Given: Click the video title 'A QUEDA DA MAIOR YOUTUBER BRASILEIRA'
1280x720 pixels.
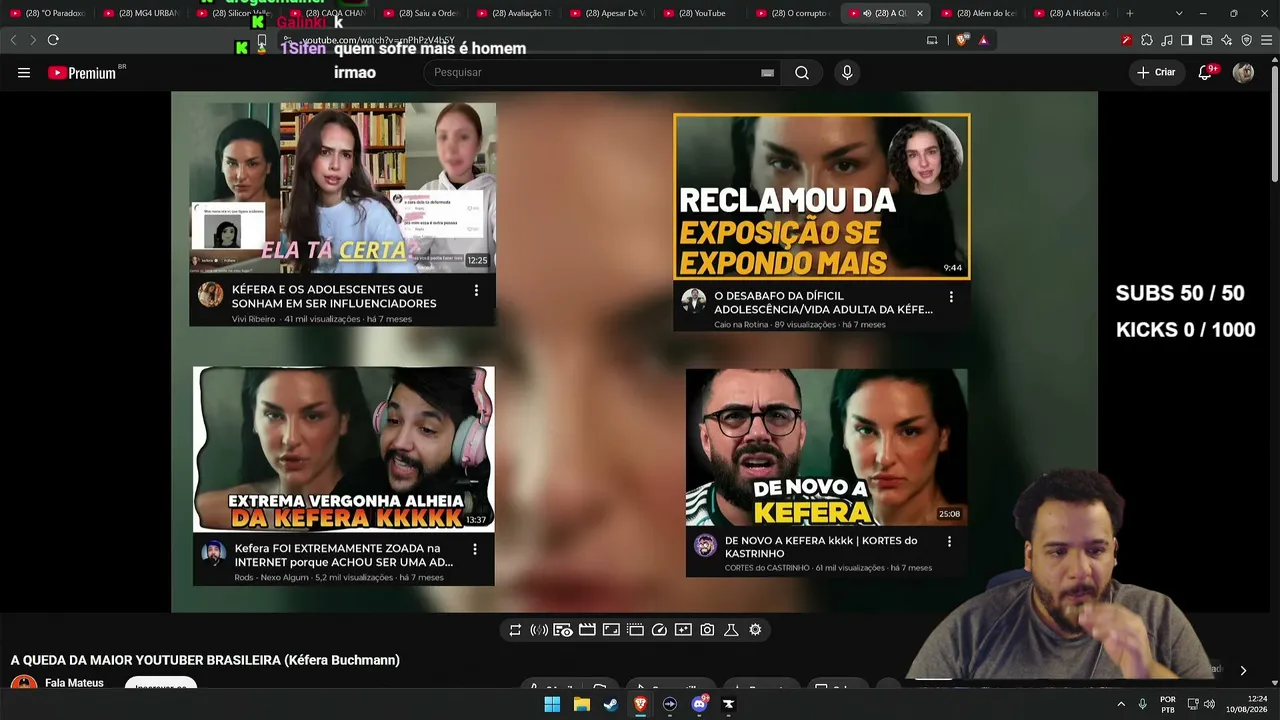Looking at the screenshot, I should click(x=205, y=660).
